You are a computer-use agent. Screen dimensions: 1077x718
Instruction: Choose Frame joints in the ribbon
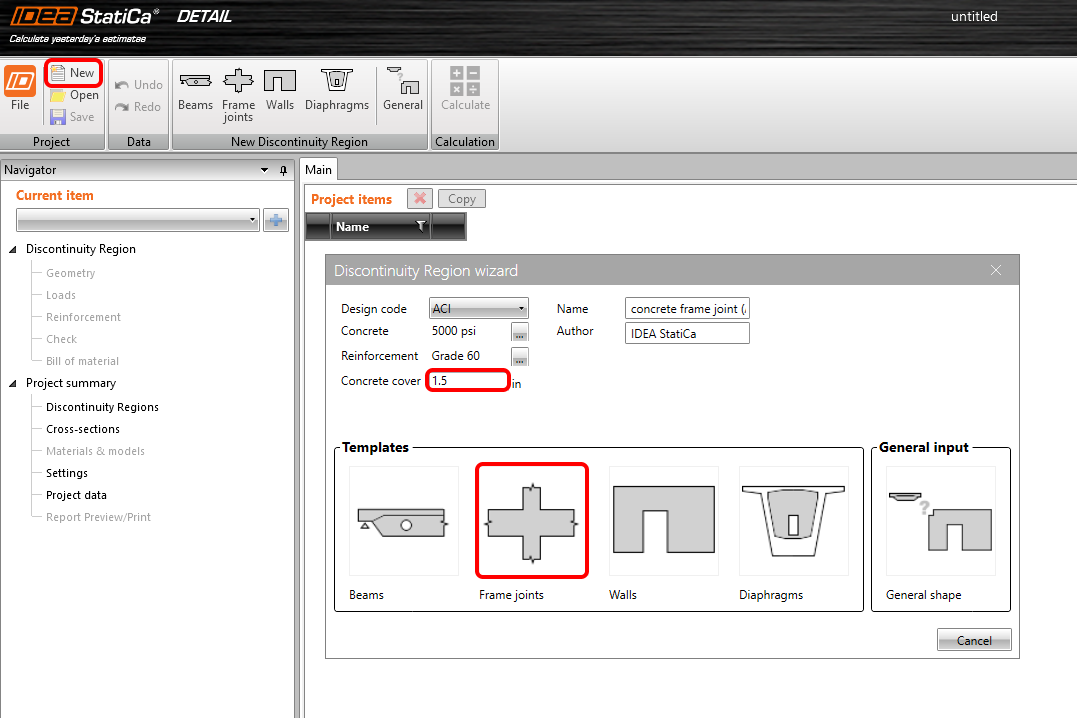point(238,92)
